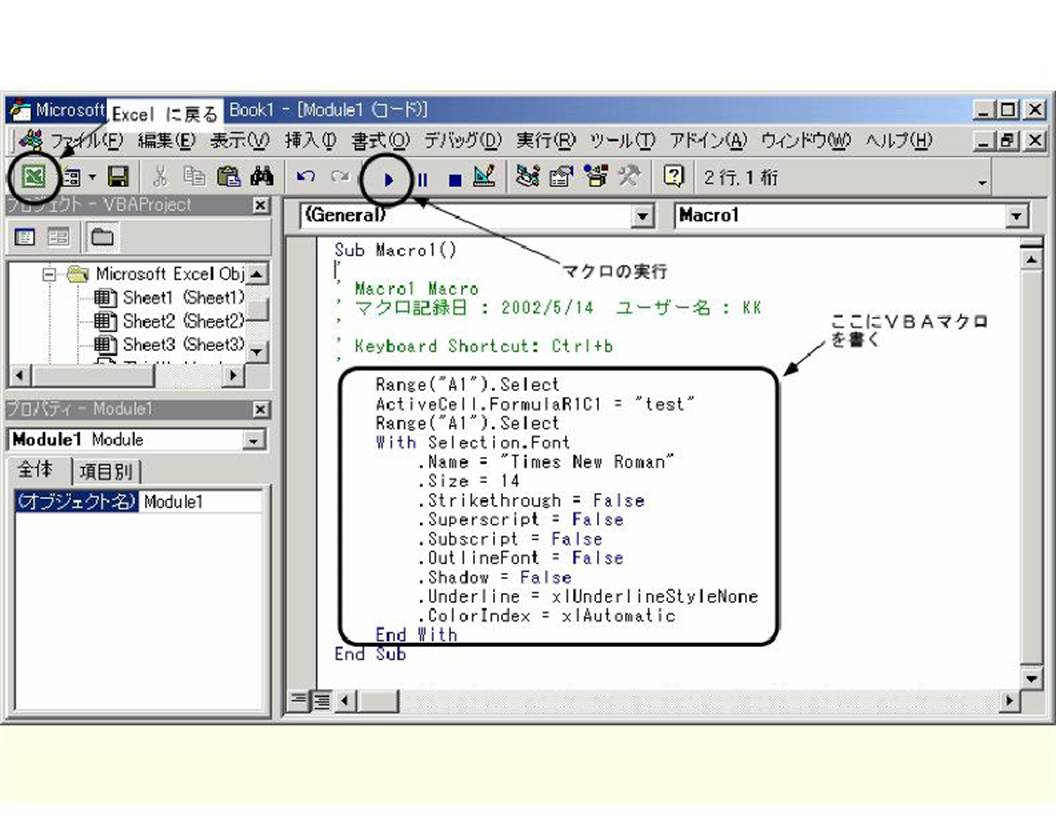Image resolution: width=1056 pixels, height=816 pixels.
Task: Select the 項目別 tab in Properties
Action: coord(108,471)
